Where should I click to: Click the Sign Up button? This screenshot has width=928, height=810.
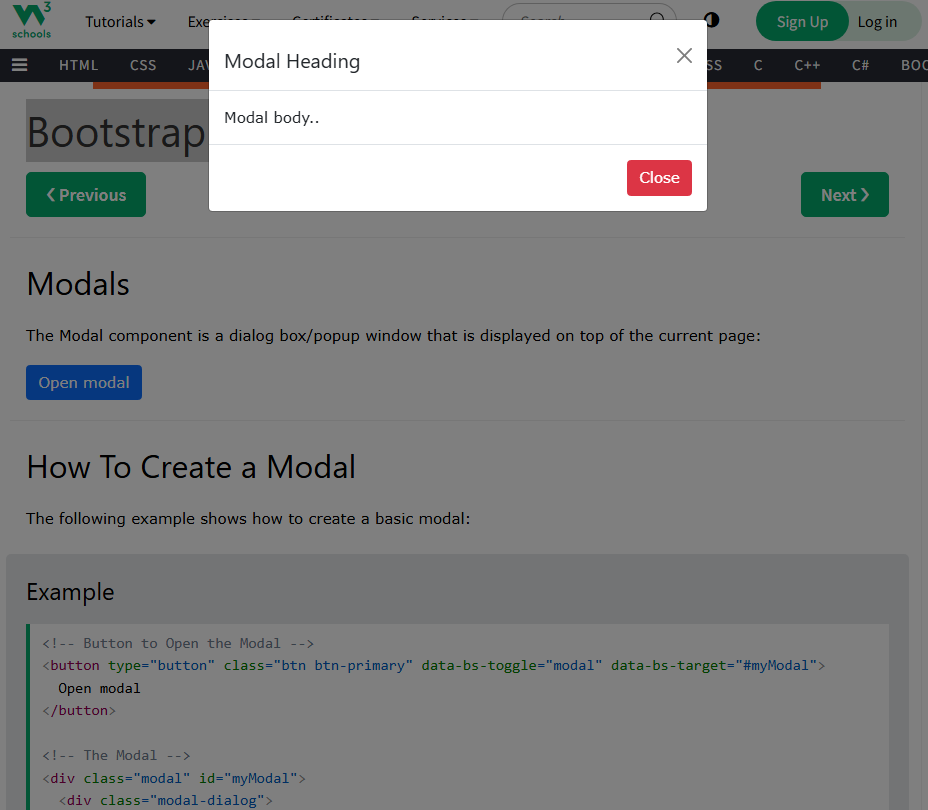click(x=802, y=22)
